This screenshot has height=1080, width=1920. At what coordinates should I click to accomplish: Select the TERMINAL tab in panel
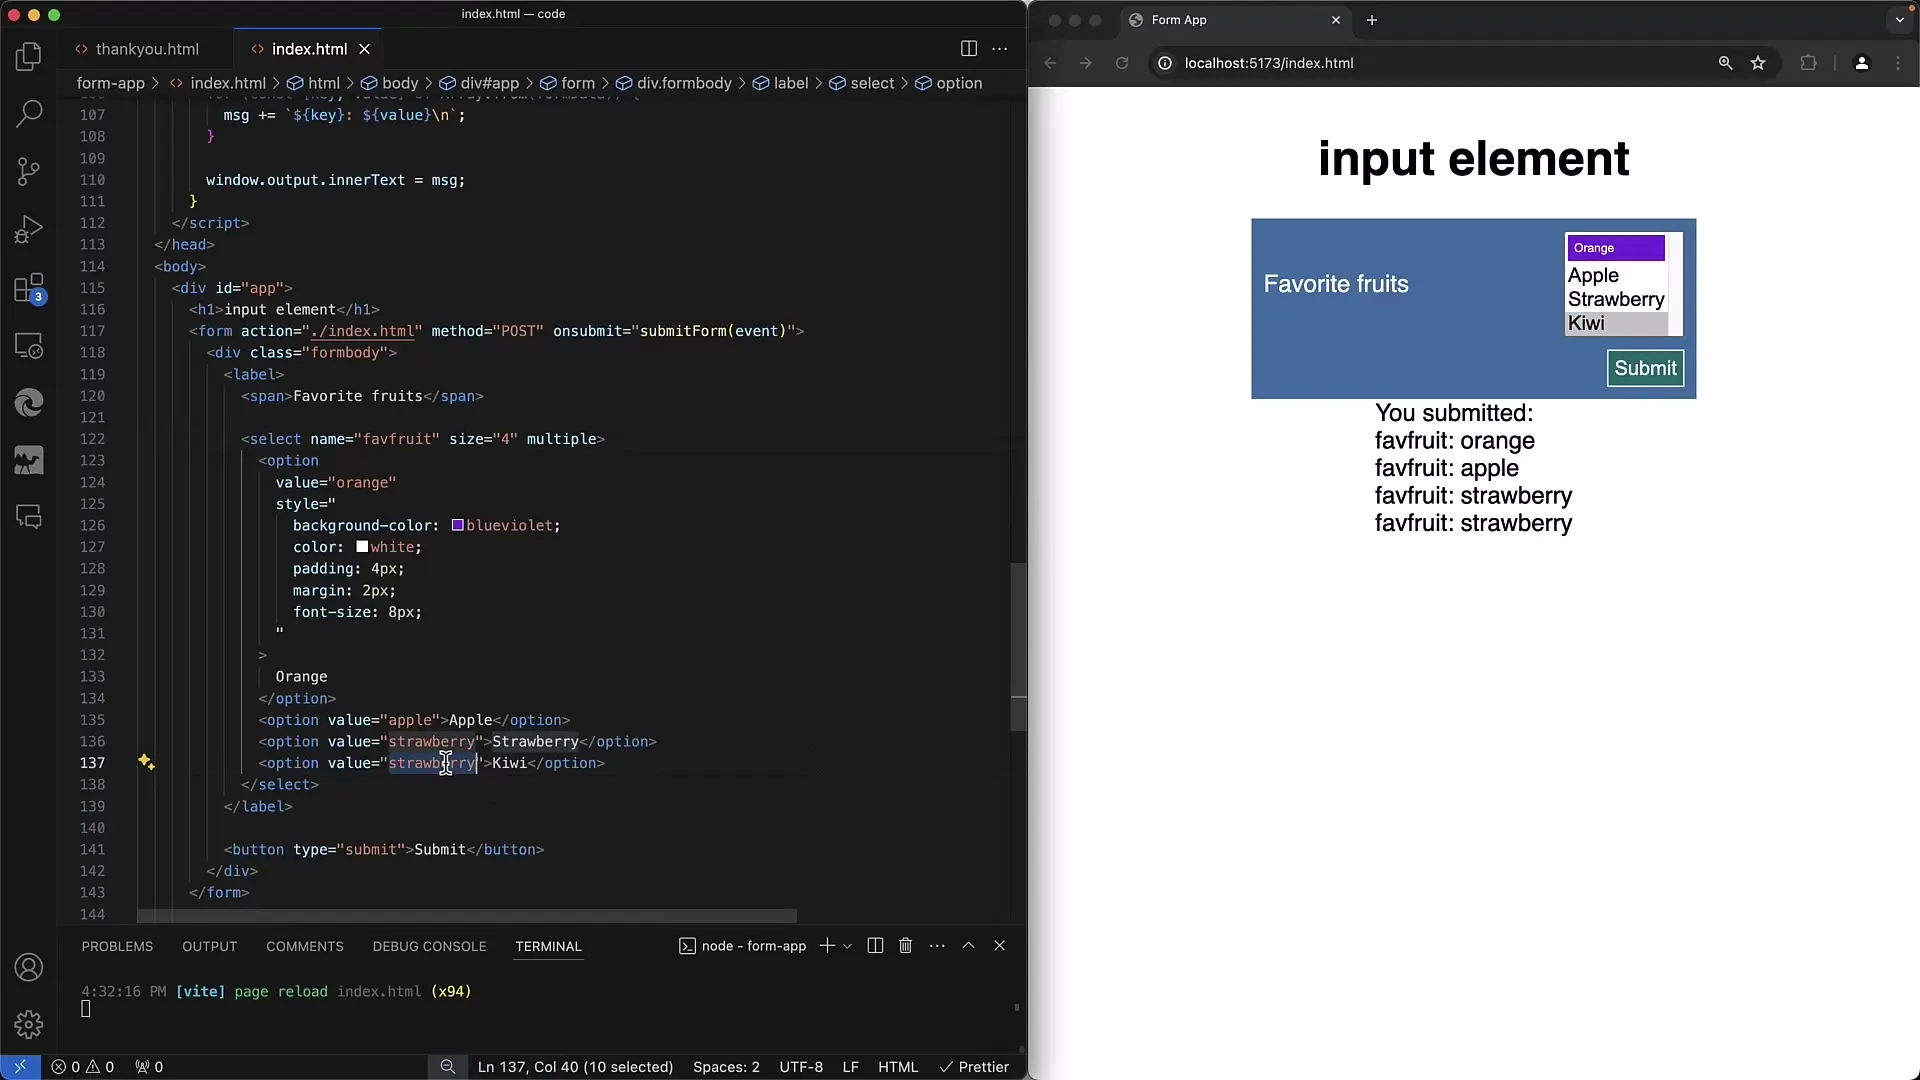tap(549, 945)
